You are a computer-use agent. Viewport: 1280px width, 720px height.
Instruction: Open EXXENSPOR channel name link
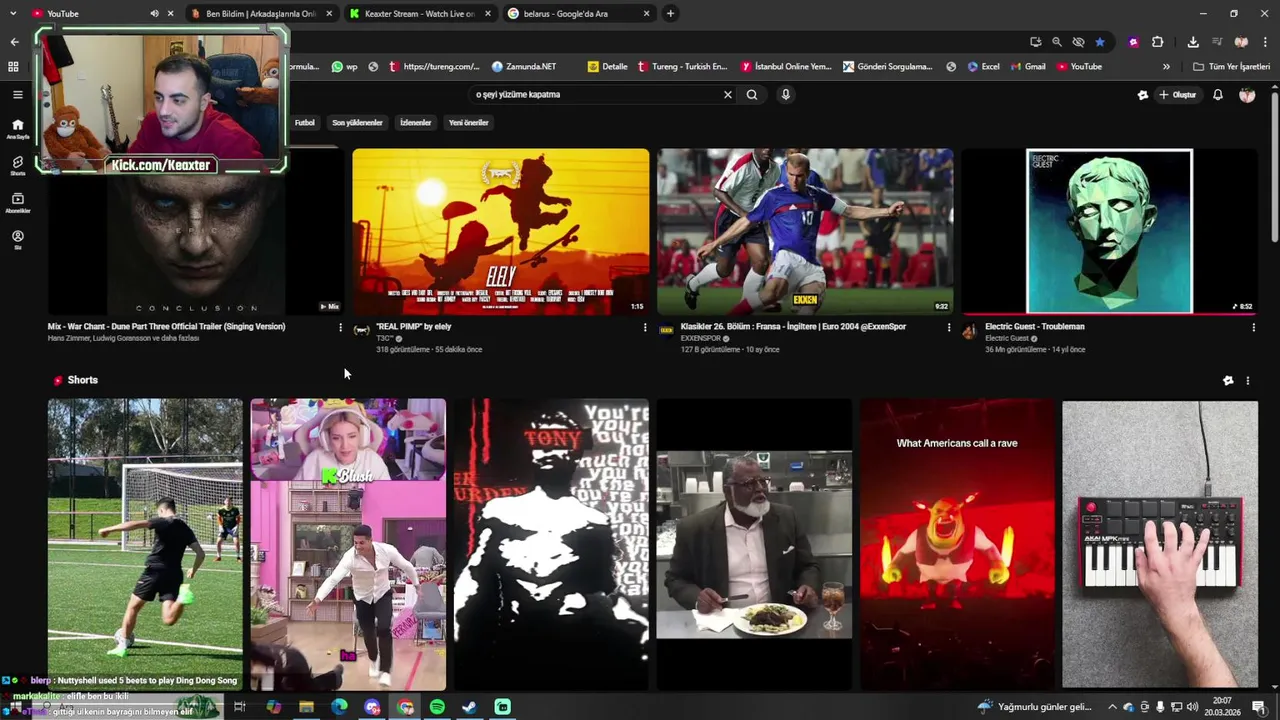coord(701,339)
